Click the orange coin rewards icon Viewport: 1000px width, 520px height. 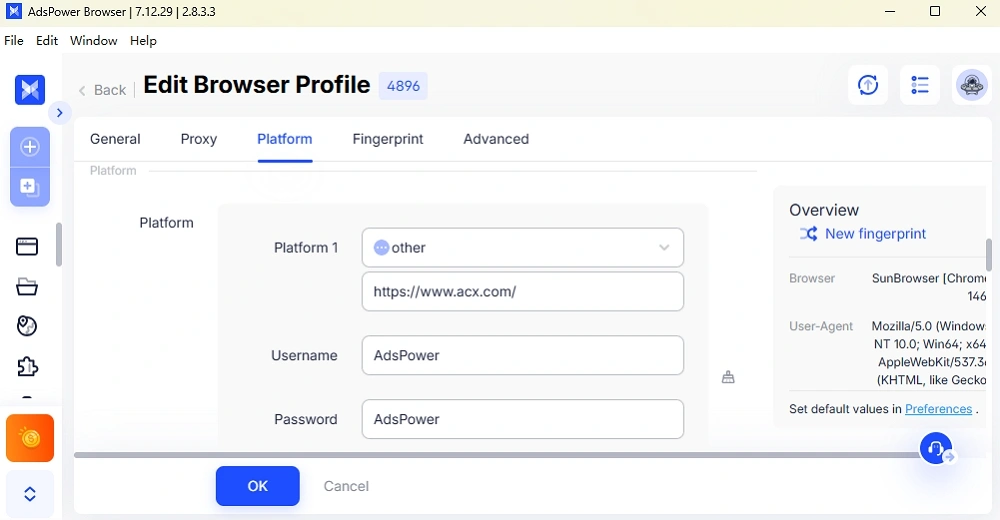click(x=30, y=438)
